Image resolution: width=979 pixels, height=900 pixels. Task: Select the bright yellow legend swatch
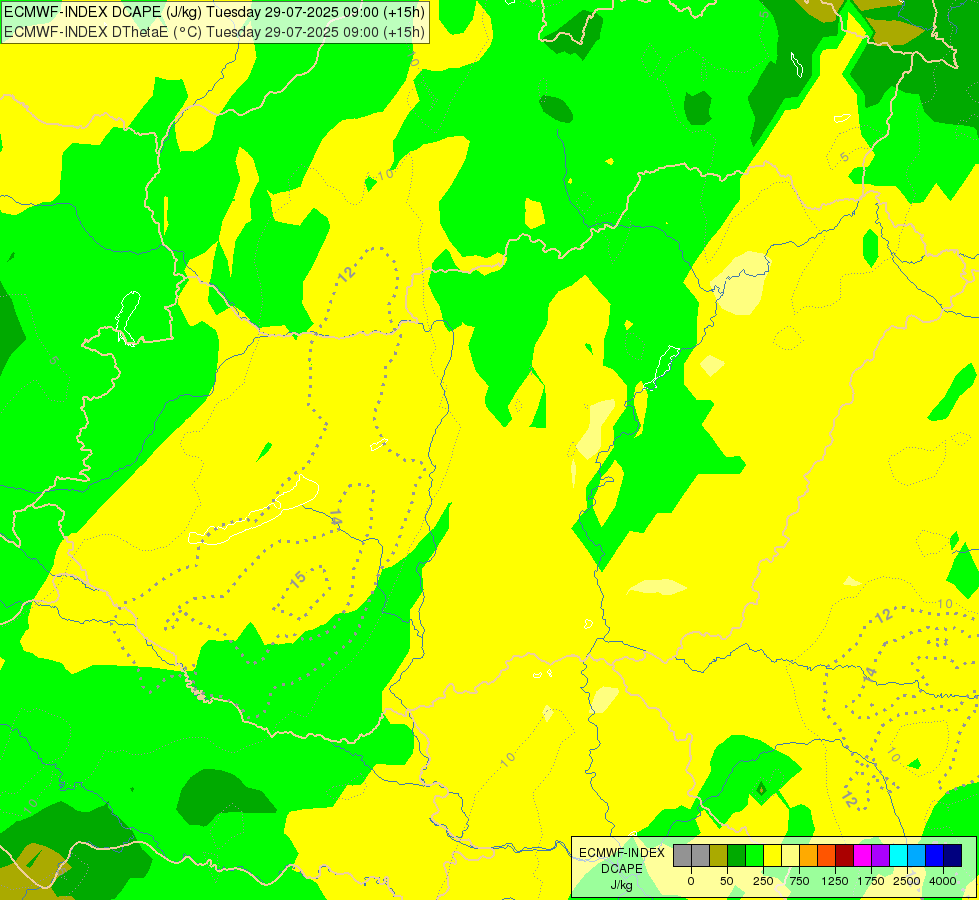click(x=773, y=855)
